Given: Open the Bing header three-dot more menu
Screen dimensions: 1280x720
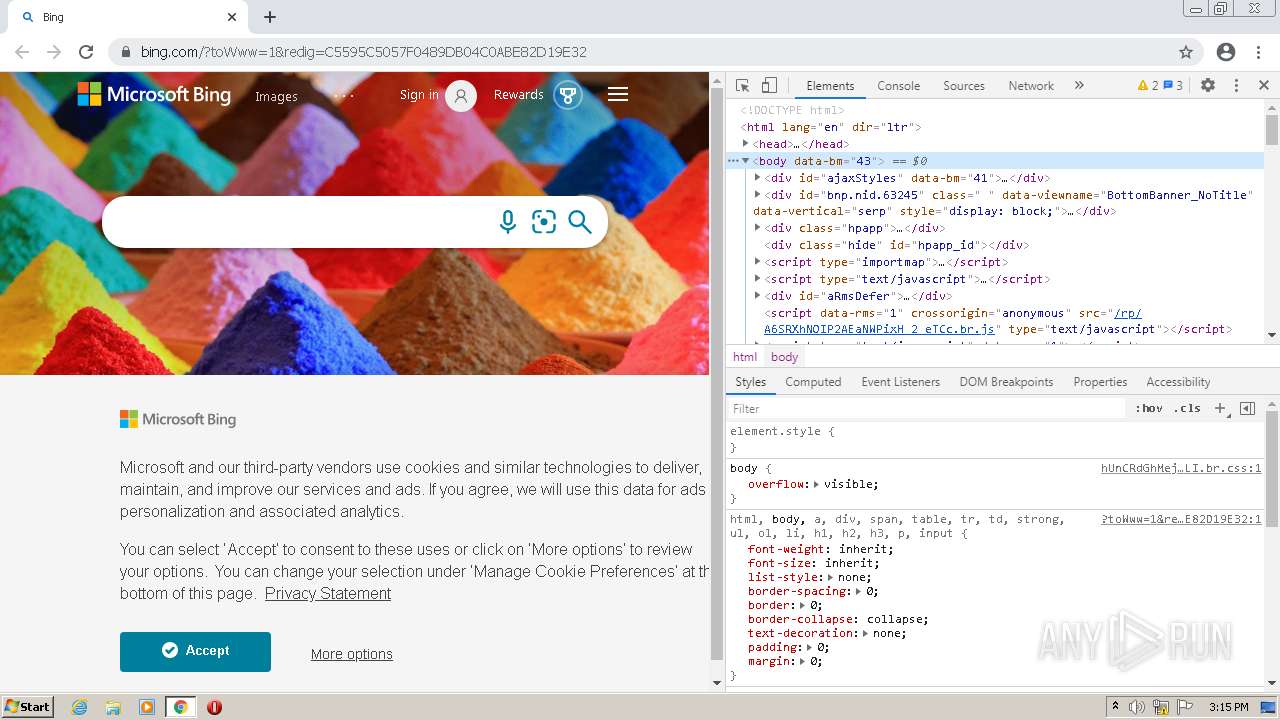Looking at the screenshot, I should (344, 96).
